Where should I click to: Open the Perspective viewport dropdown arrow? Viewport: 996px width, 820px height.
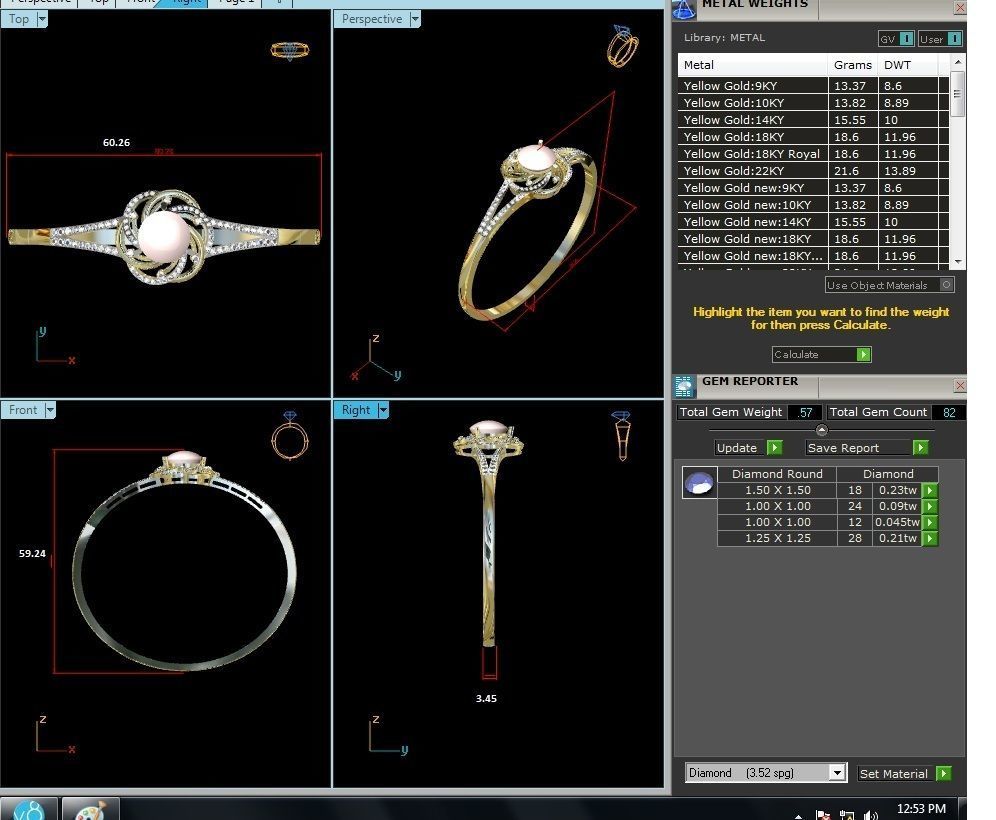(415, 19)
